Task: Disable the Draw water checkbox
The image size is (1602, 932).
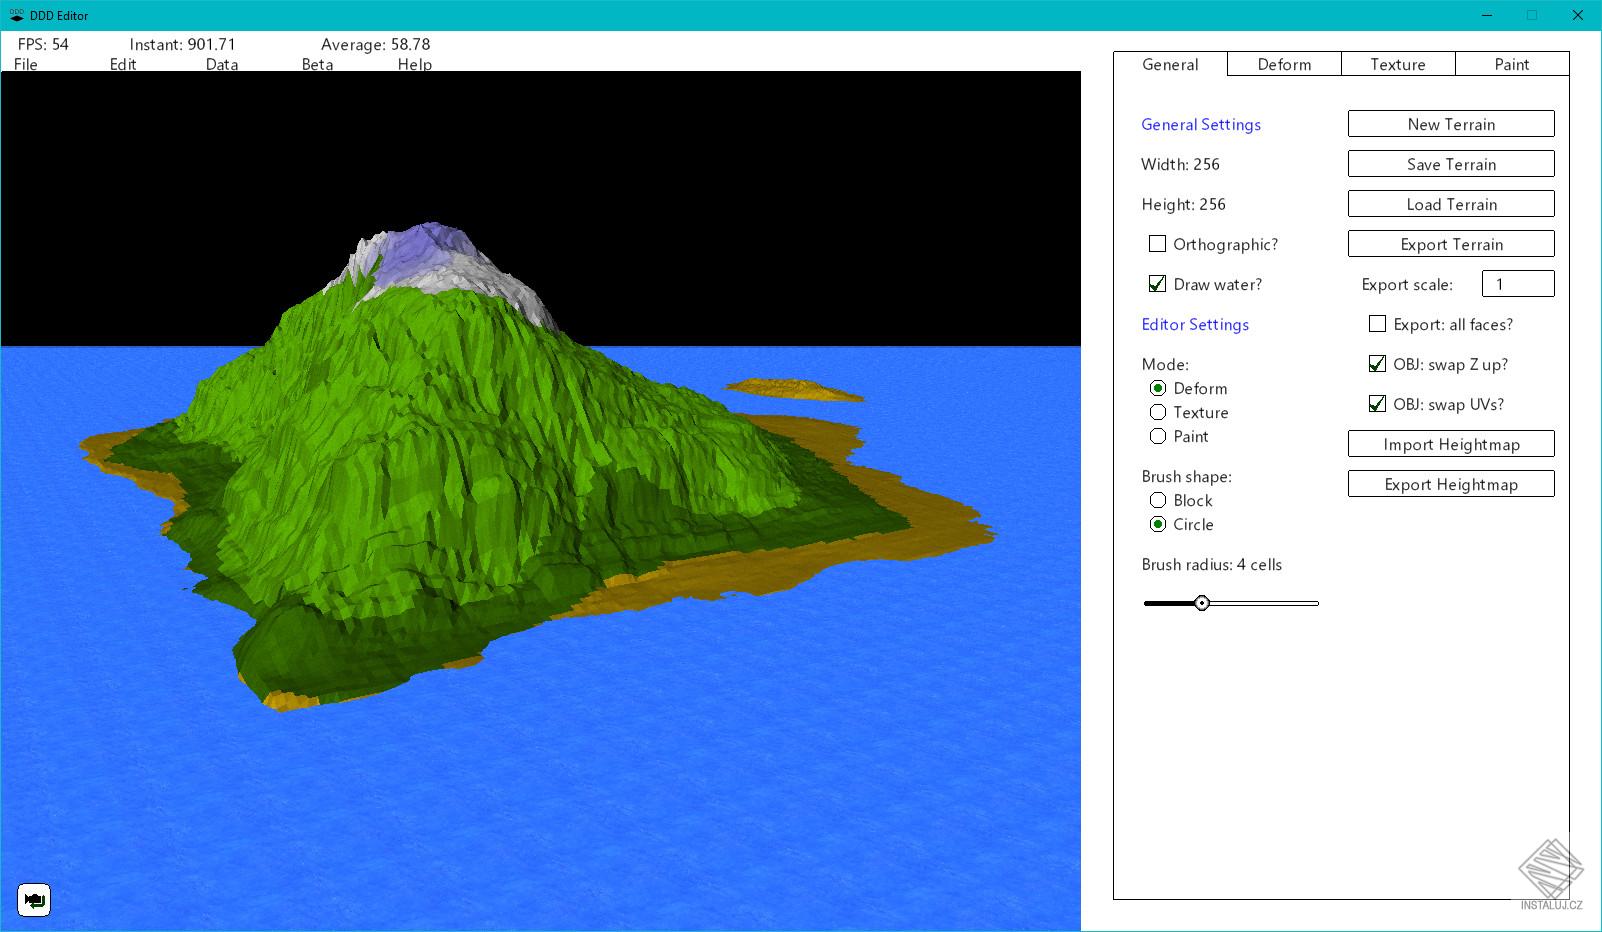Action: (x=1157, y=283)
